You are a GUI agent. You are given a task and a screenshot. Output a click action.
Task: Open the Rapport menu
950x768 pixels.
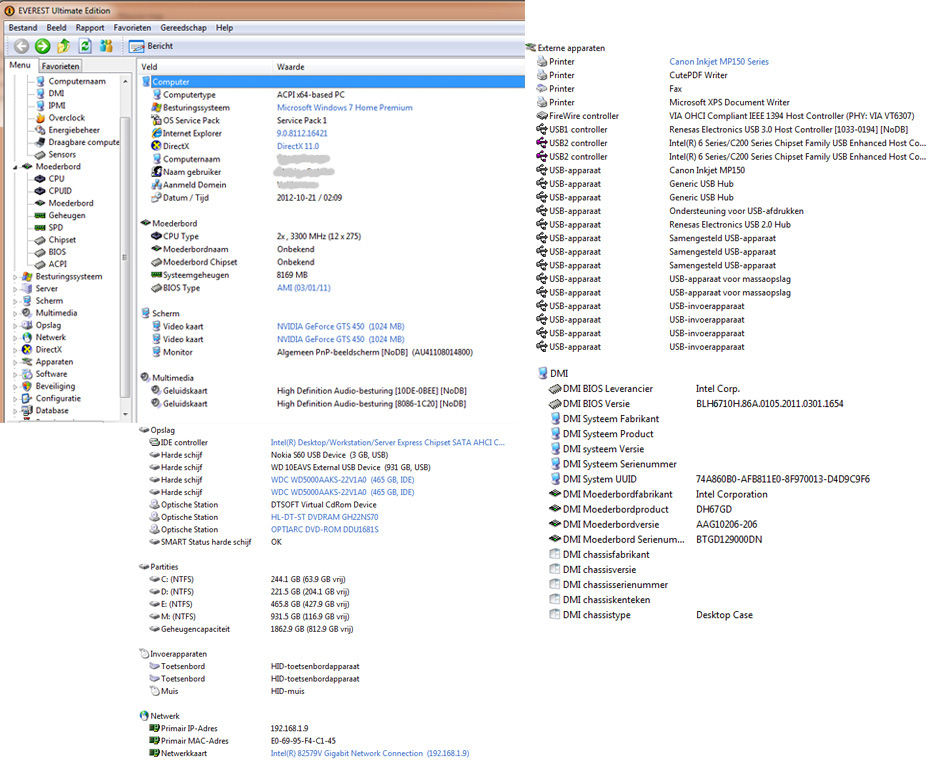90,28
